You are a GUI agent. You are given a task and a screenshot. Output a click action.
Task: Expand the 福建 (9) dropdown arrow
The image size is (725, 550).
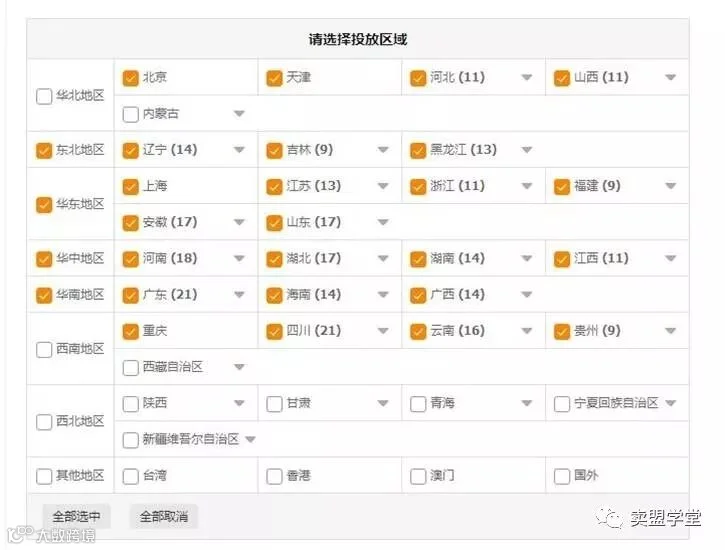click(670, 186)
